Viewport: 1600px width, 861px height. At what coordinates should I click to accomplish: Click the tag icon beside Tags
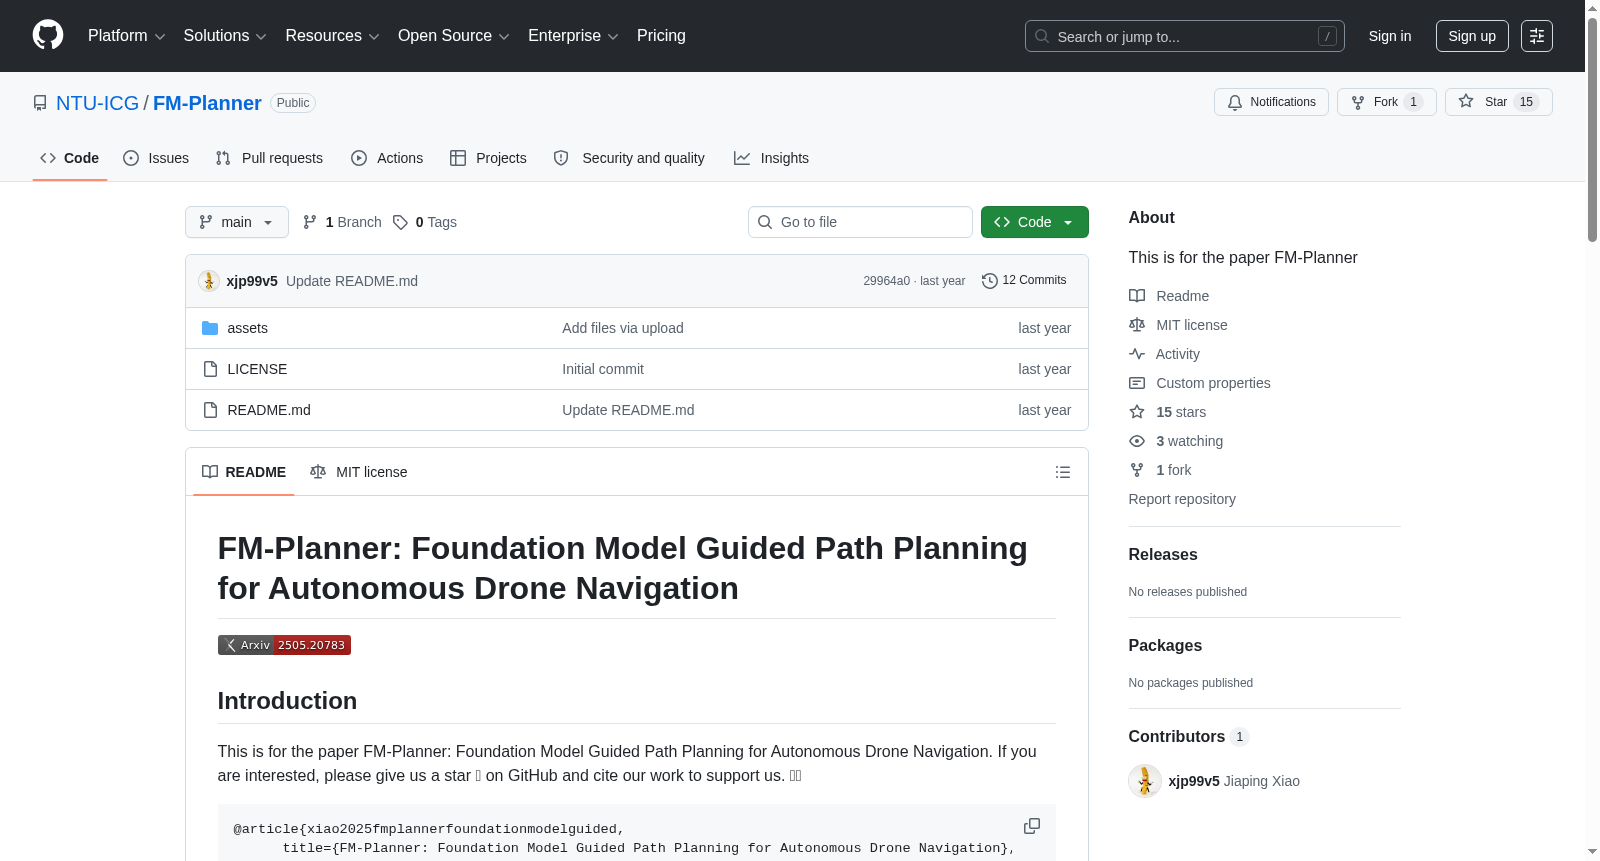tap(400, 222)
